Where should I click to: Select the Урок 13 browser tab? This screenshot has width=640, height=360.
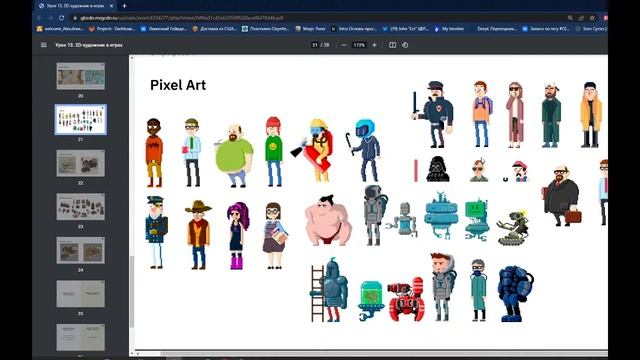click(76, 6)
